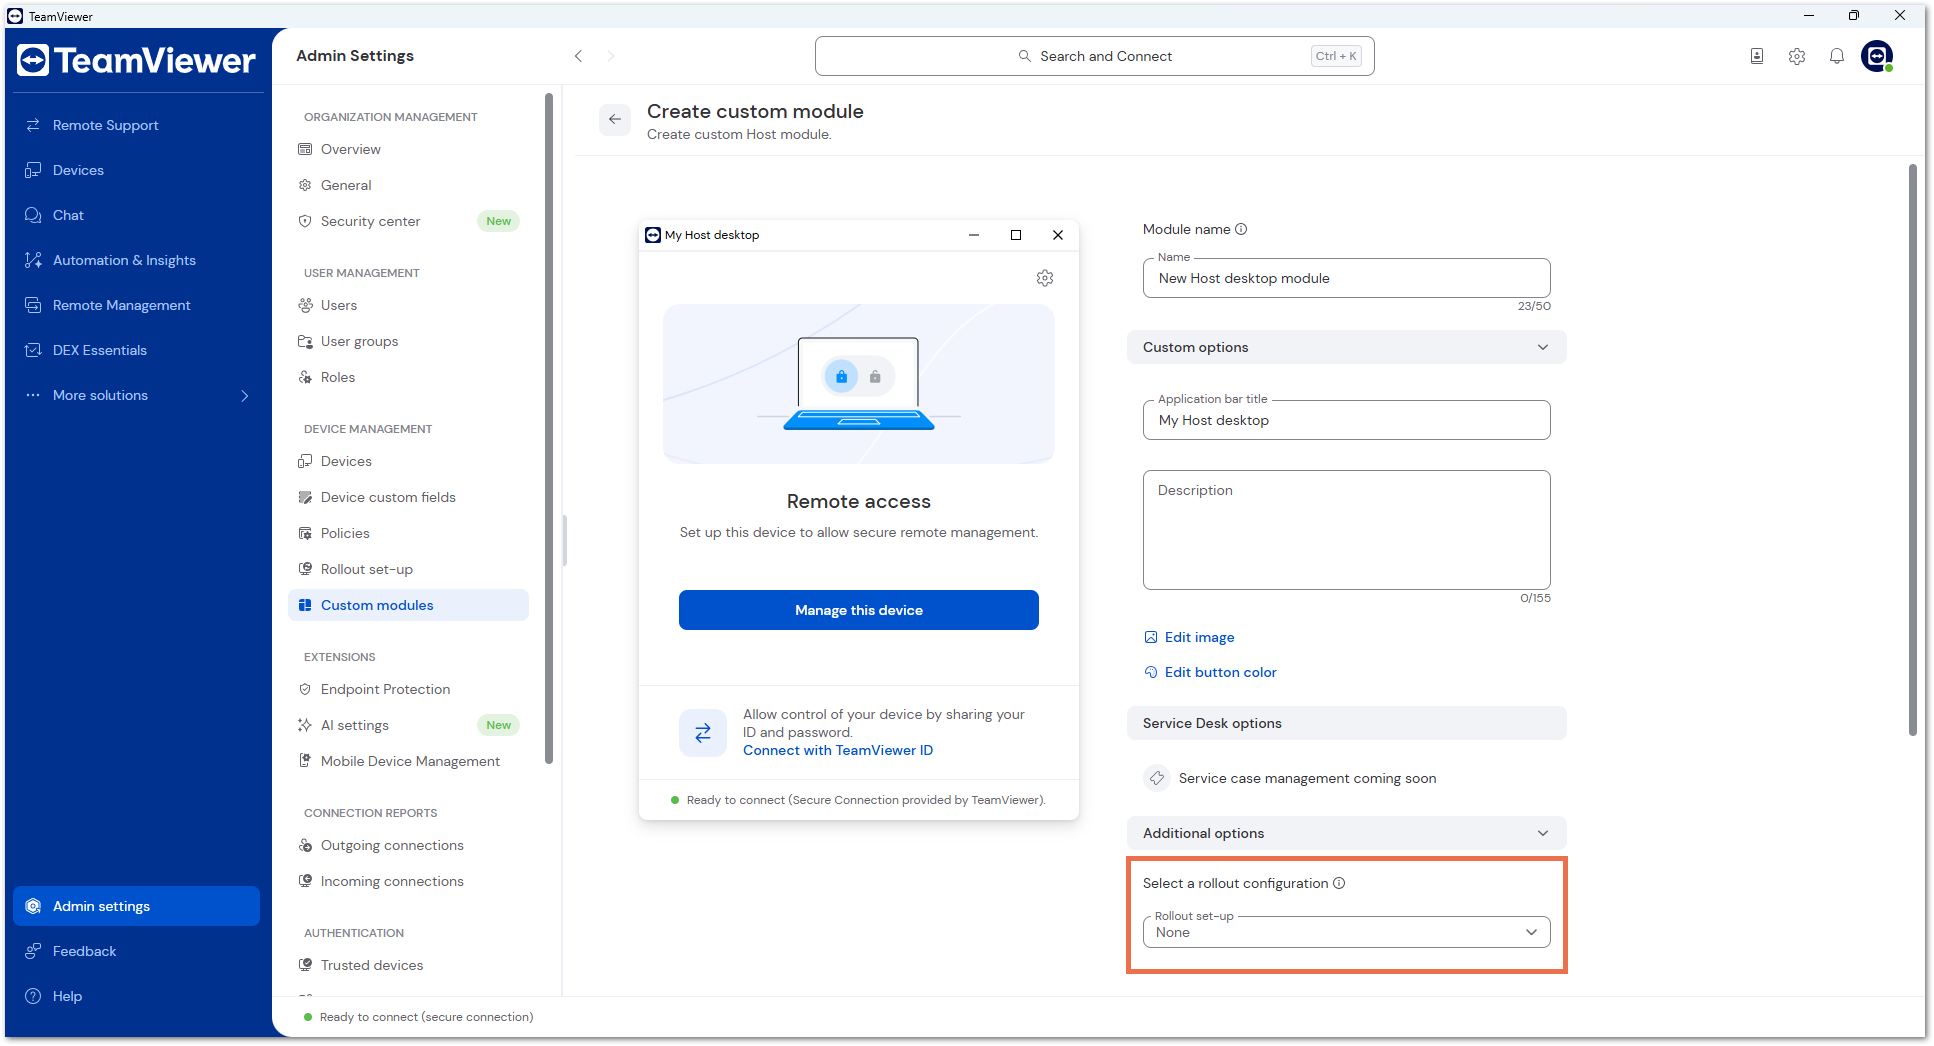Focus the Search and Connect field
Viewport: 1934px width, 1046px height.
click(1094, 56)
